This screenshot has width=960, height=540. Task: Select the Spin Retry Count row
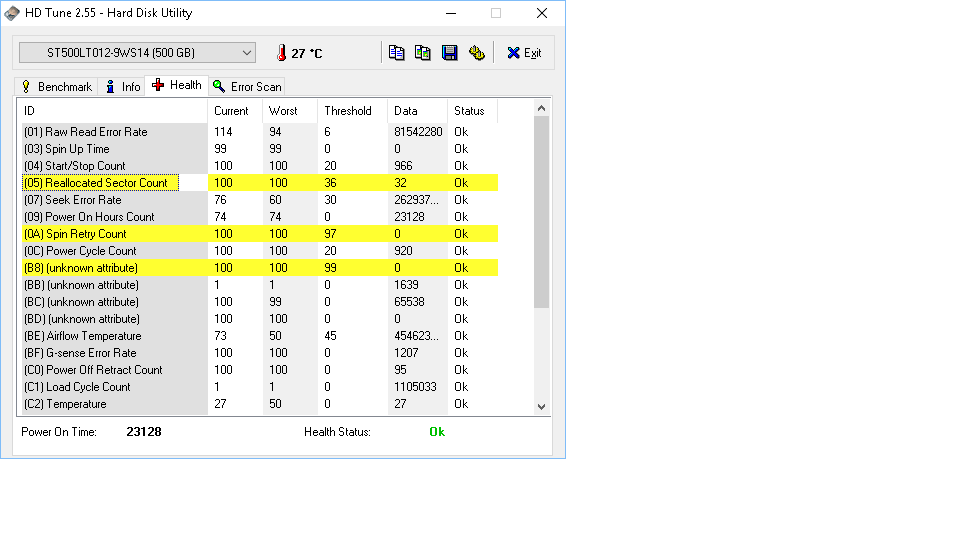coord(260,234)
